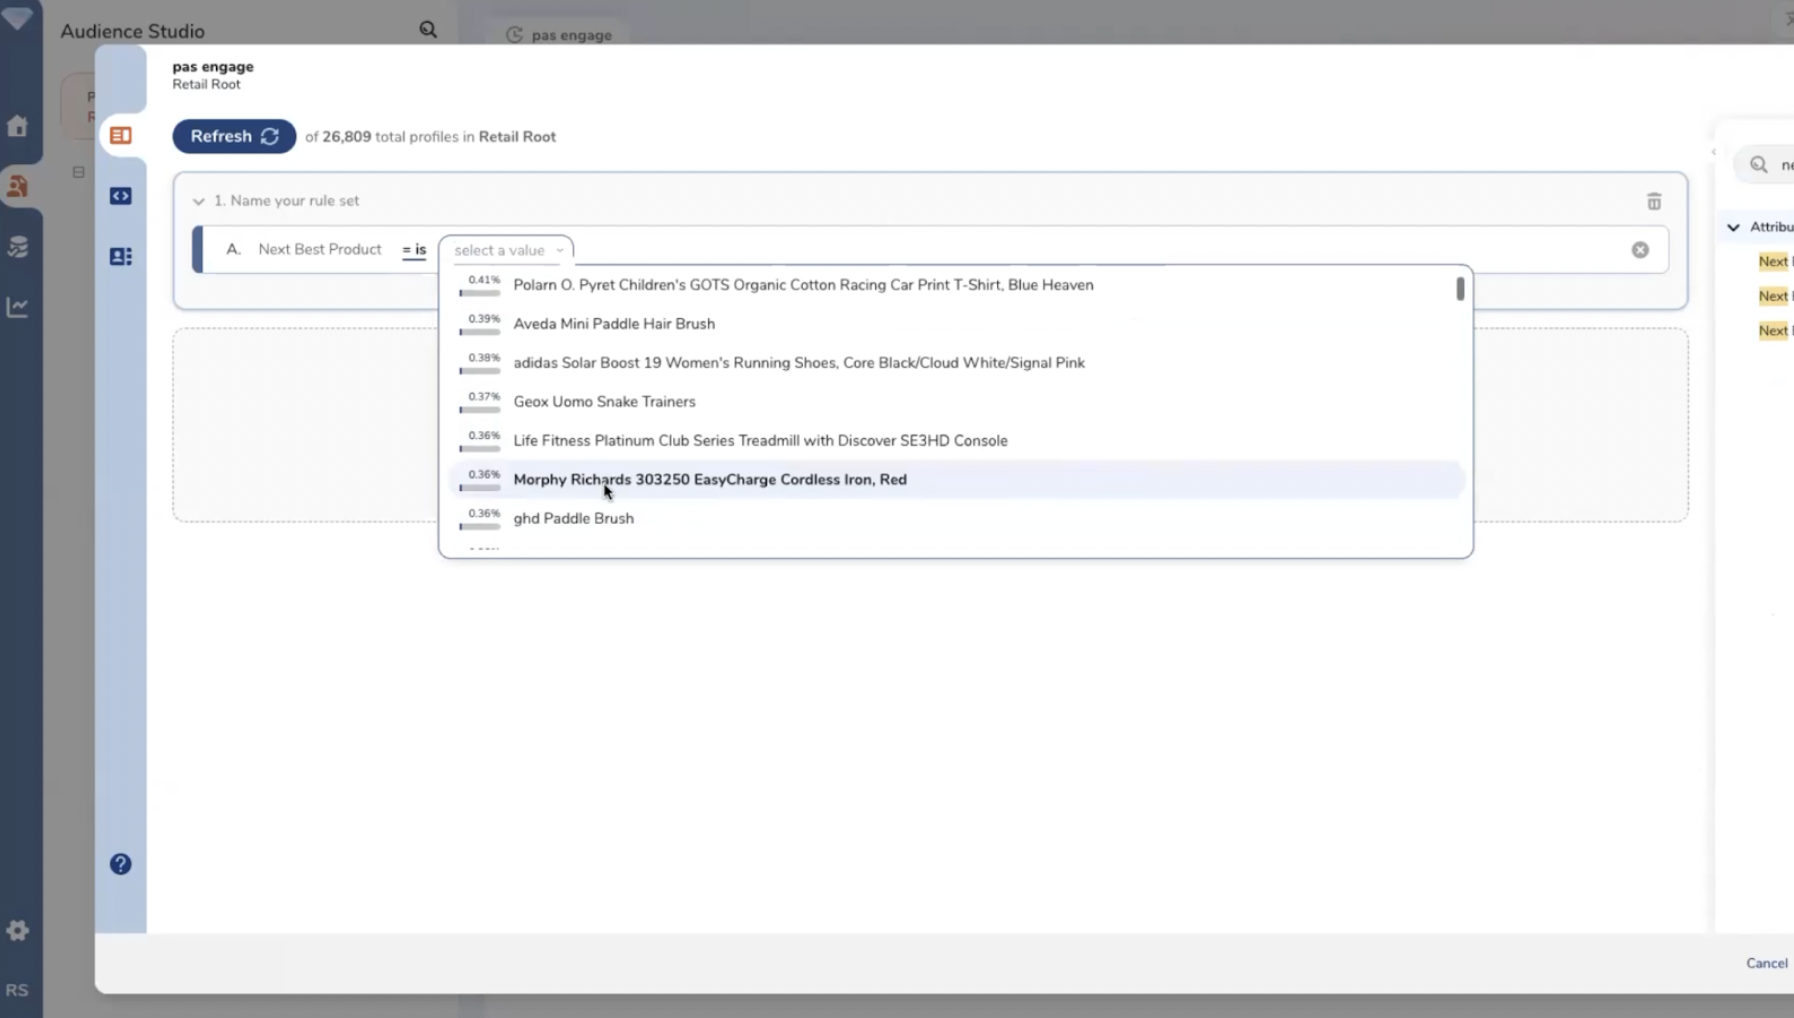Screen dimensions: 1794x1018
Task: Open the Home icon in left sidebar
Action: click(17, 126)
